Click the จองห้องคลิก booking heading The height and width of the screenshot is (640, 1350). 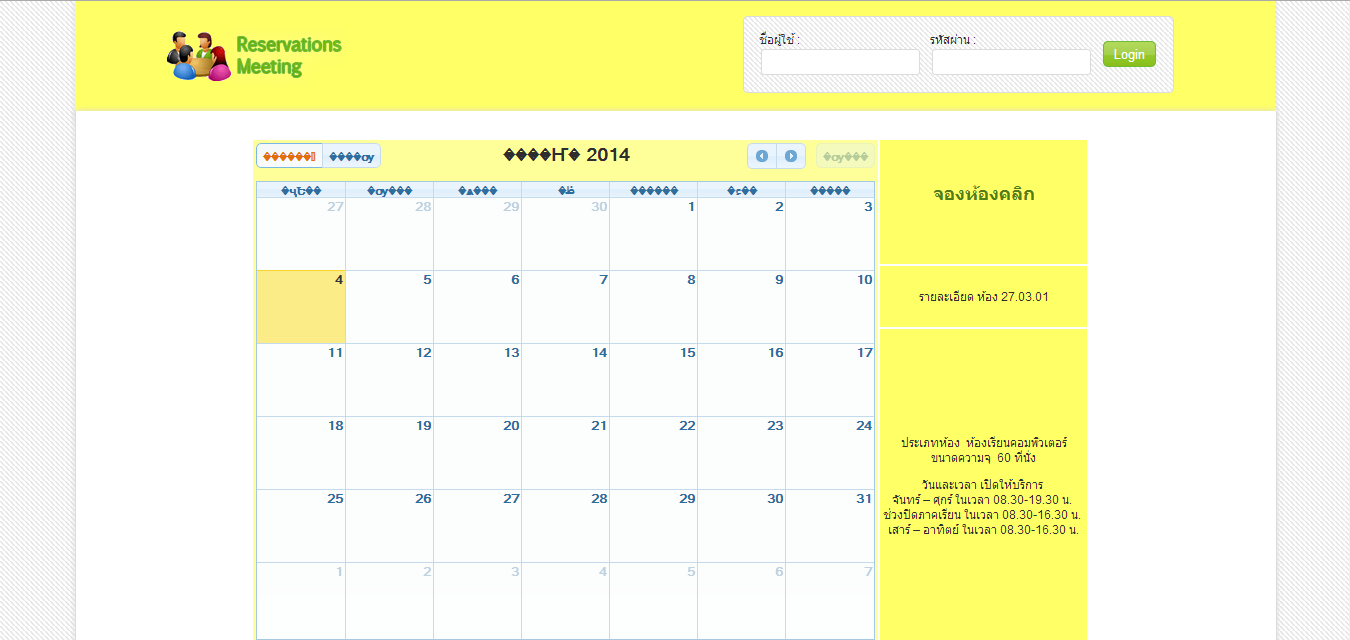click(x=984, y=194)
